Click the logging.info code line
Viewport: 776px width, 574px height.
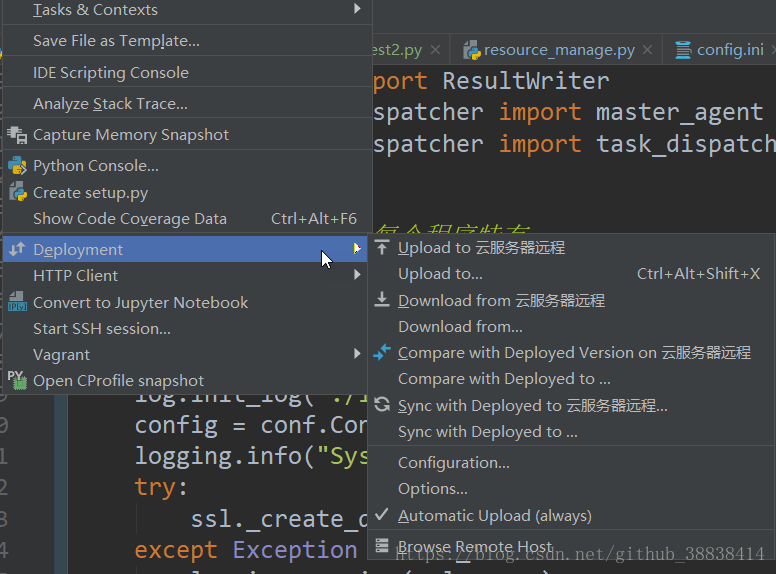pyautogui.click(x=250, y=456)
